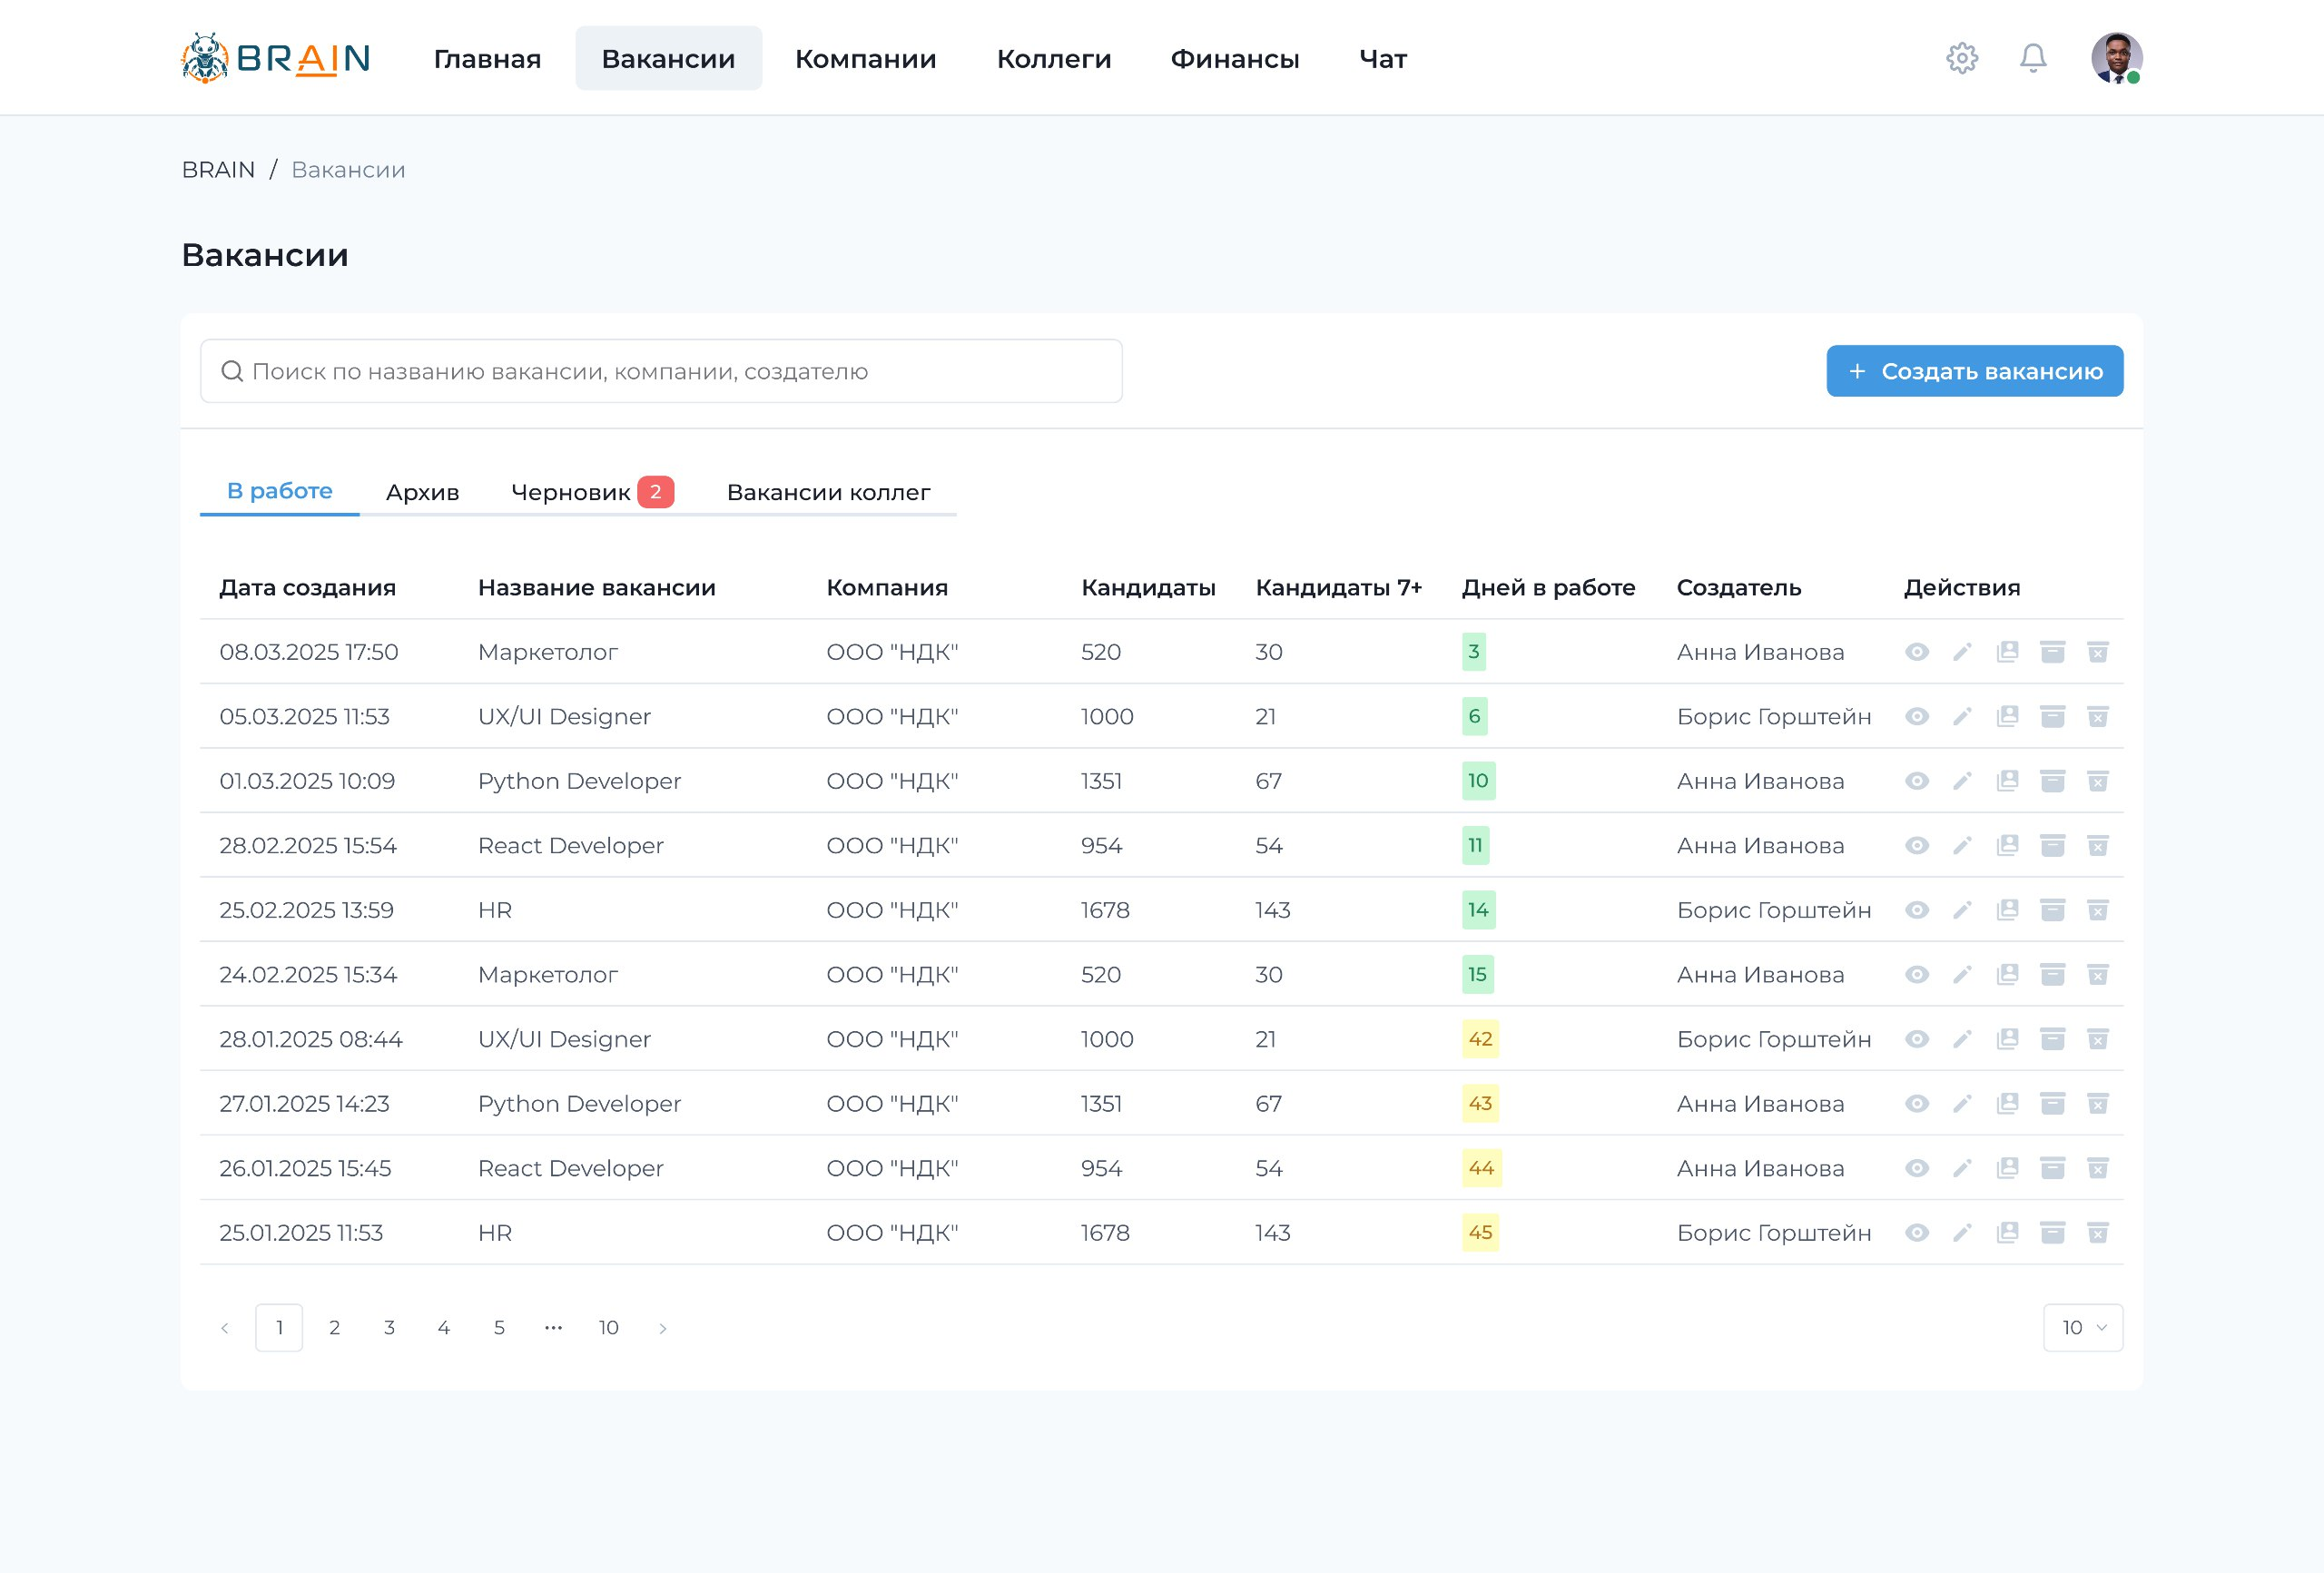
Task: Switch to Черновик tab
Action: pyautogui.click(x=592, y=492)
